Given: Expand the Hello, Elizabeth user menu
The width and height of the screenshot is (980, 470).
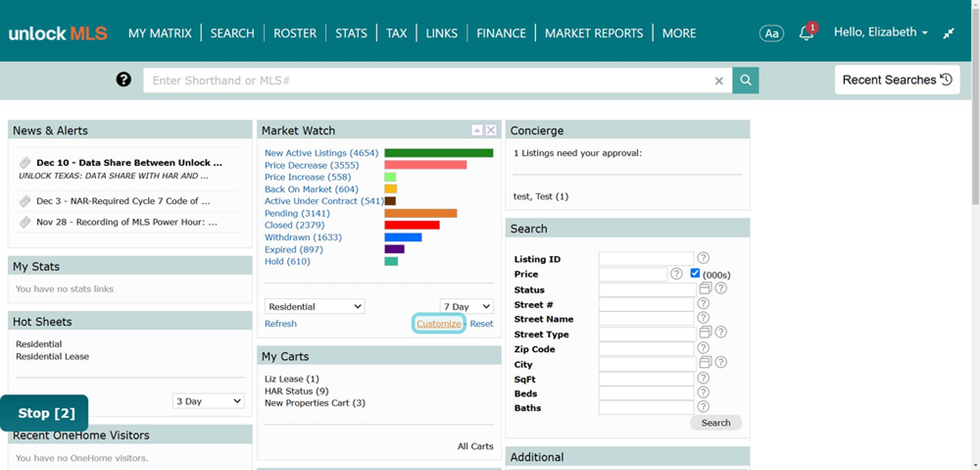Looking at the screenshot, I should (x=881, y=32).
